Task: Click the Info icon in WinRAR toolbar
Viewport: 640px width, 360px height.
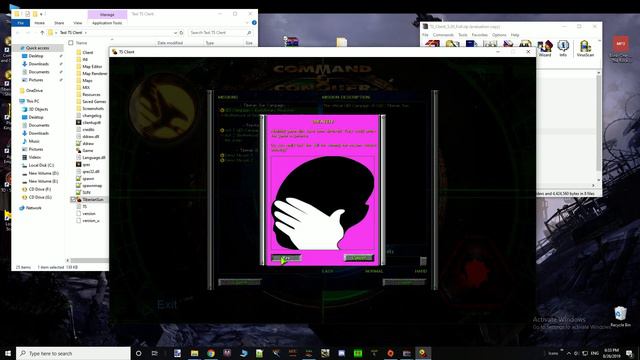Action: (x=563, y=49)
